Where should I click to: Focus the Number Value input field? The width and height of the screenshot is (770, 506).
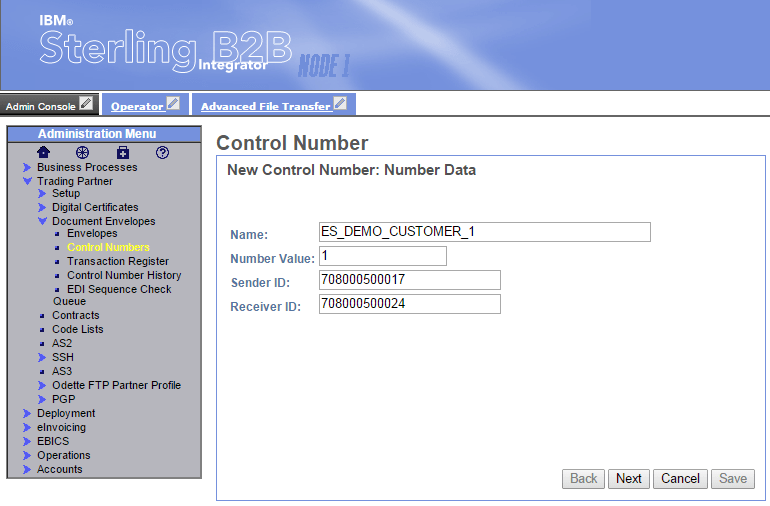pos(383,256)
